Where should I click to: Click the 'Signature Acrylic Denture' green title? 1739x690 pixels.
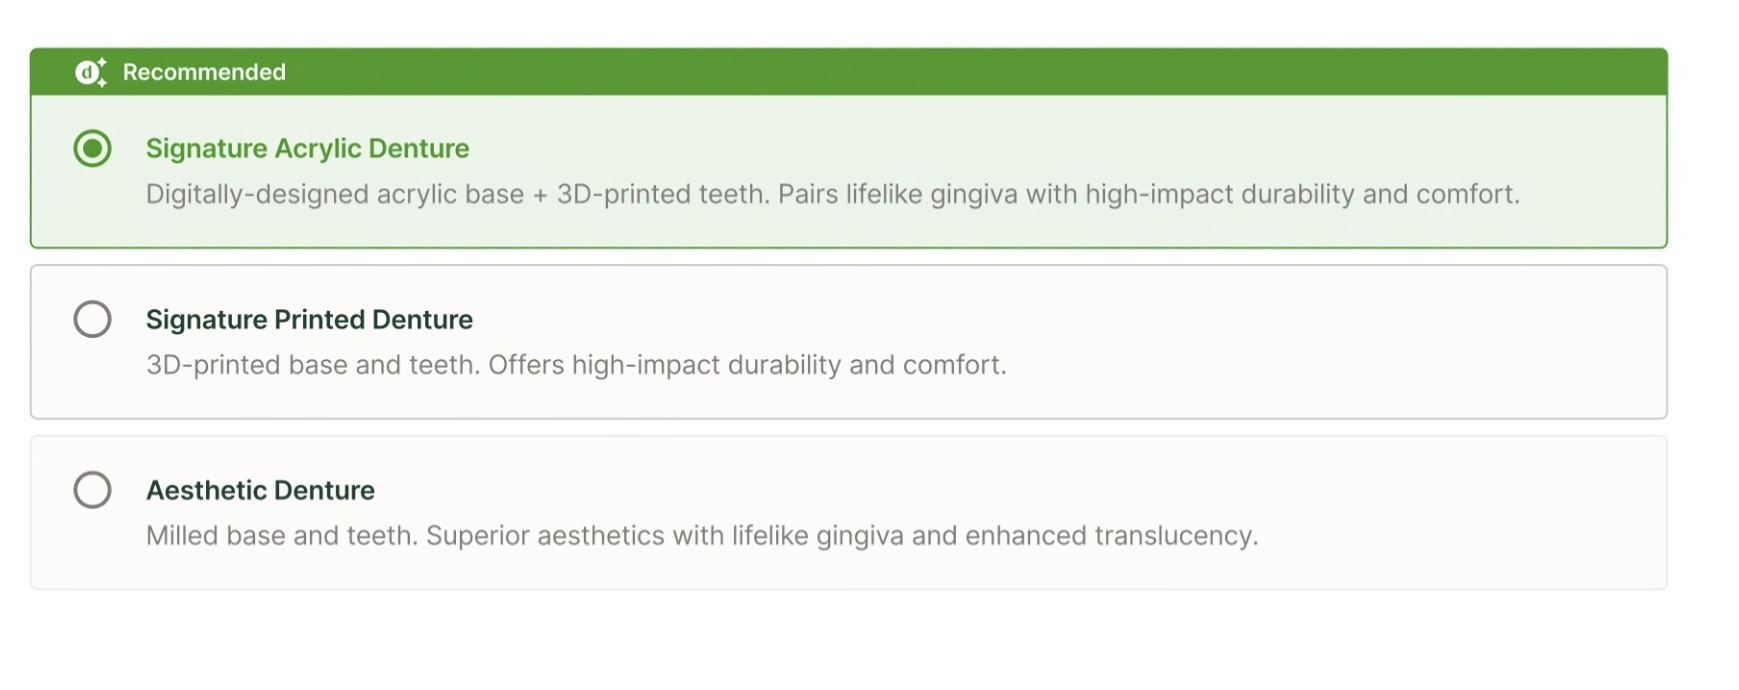(307, 149)
